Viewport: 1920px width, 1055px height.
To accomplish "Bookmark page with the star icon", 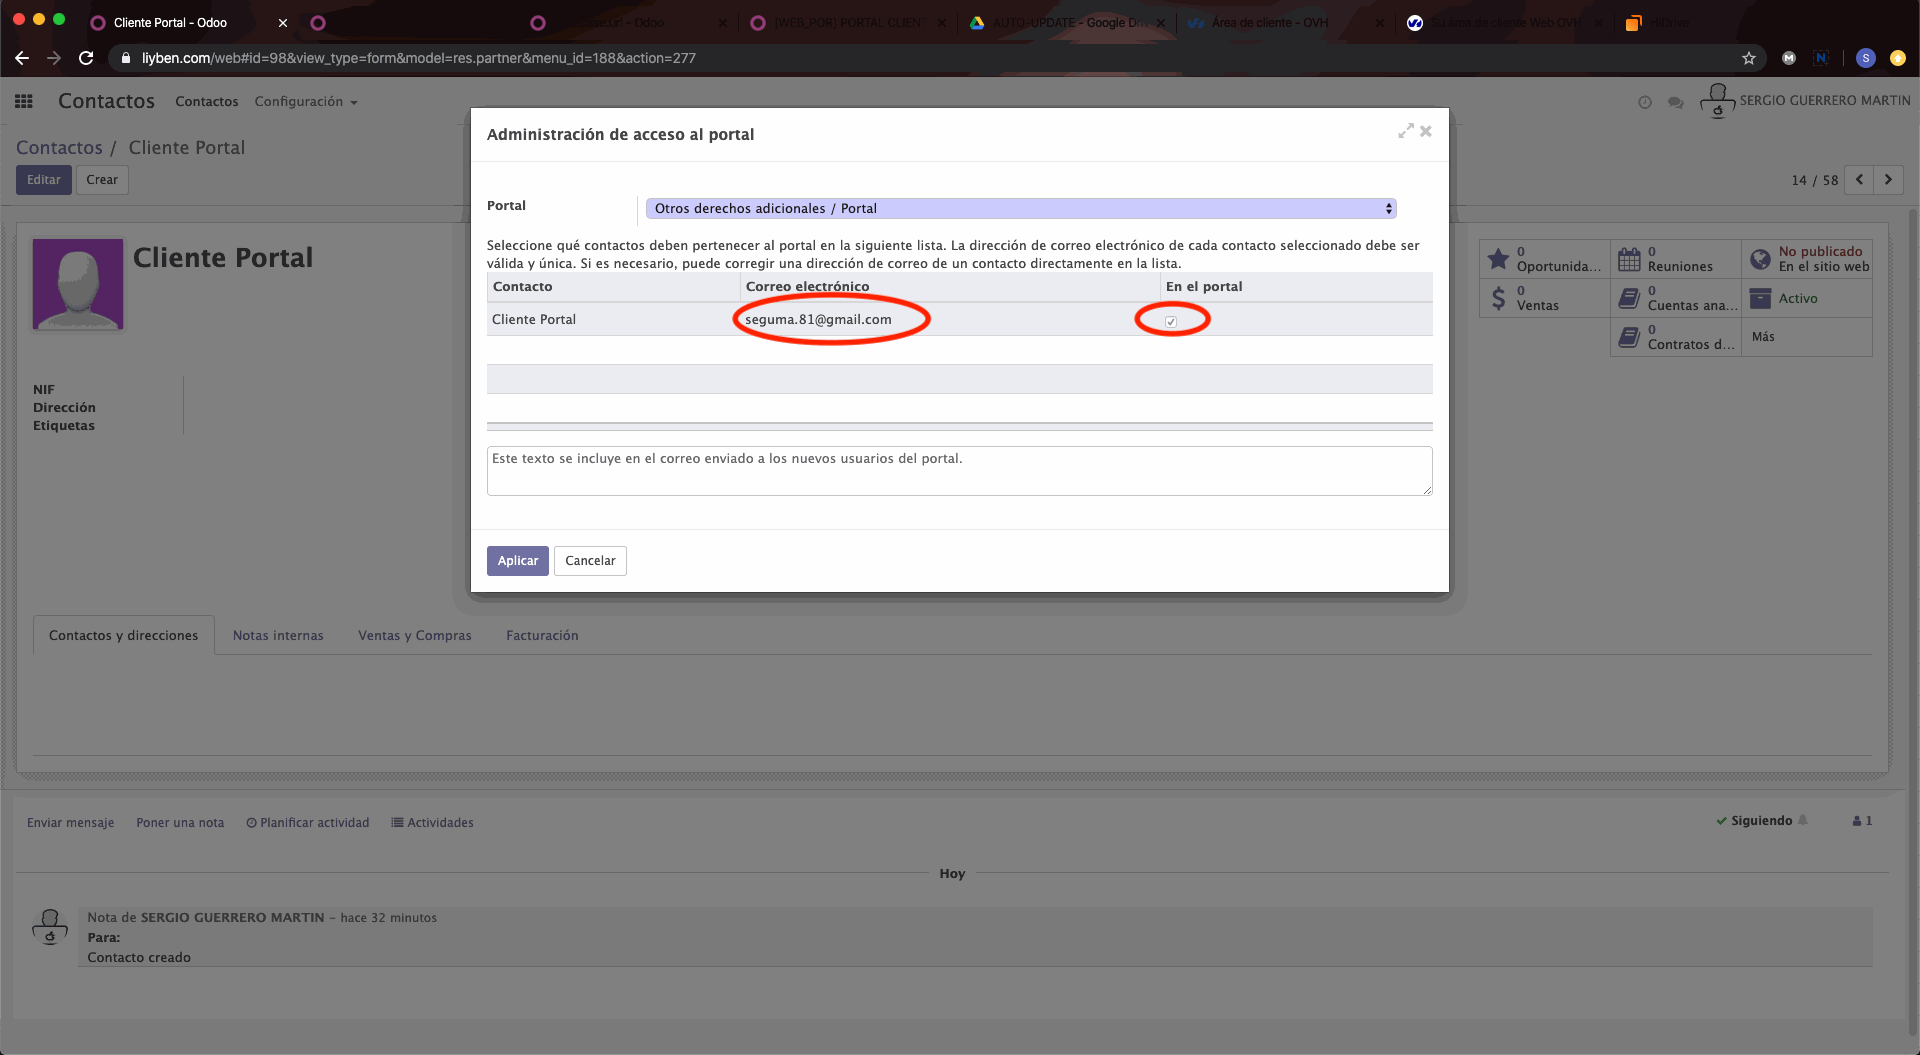I will [1749, 58].
